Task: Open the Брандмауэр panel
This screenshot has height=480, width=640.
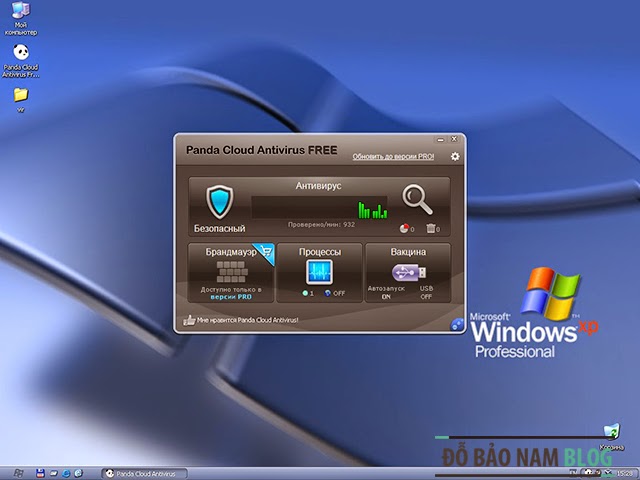Action: [x=231, y=273]
